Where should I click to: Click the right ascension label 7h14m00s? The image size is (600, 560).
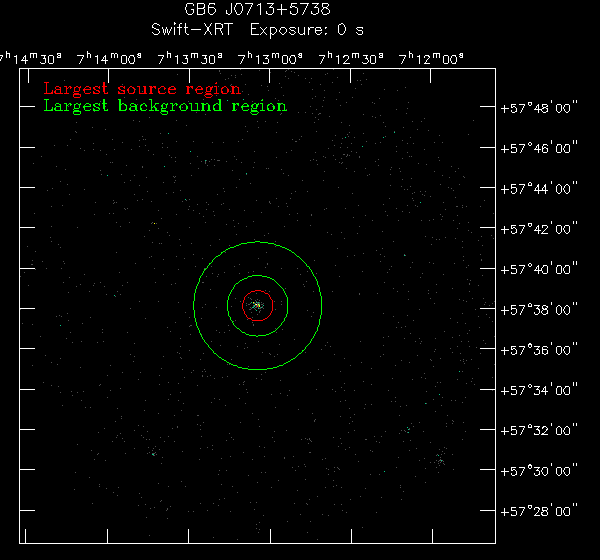[109, 59]
